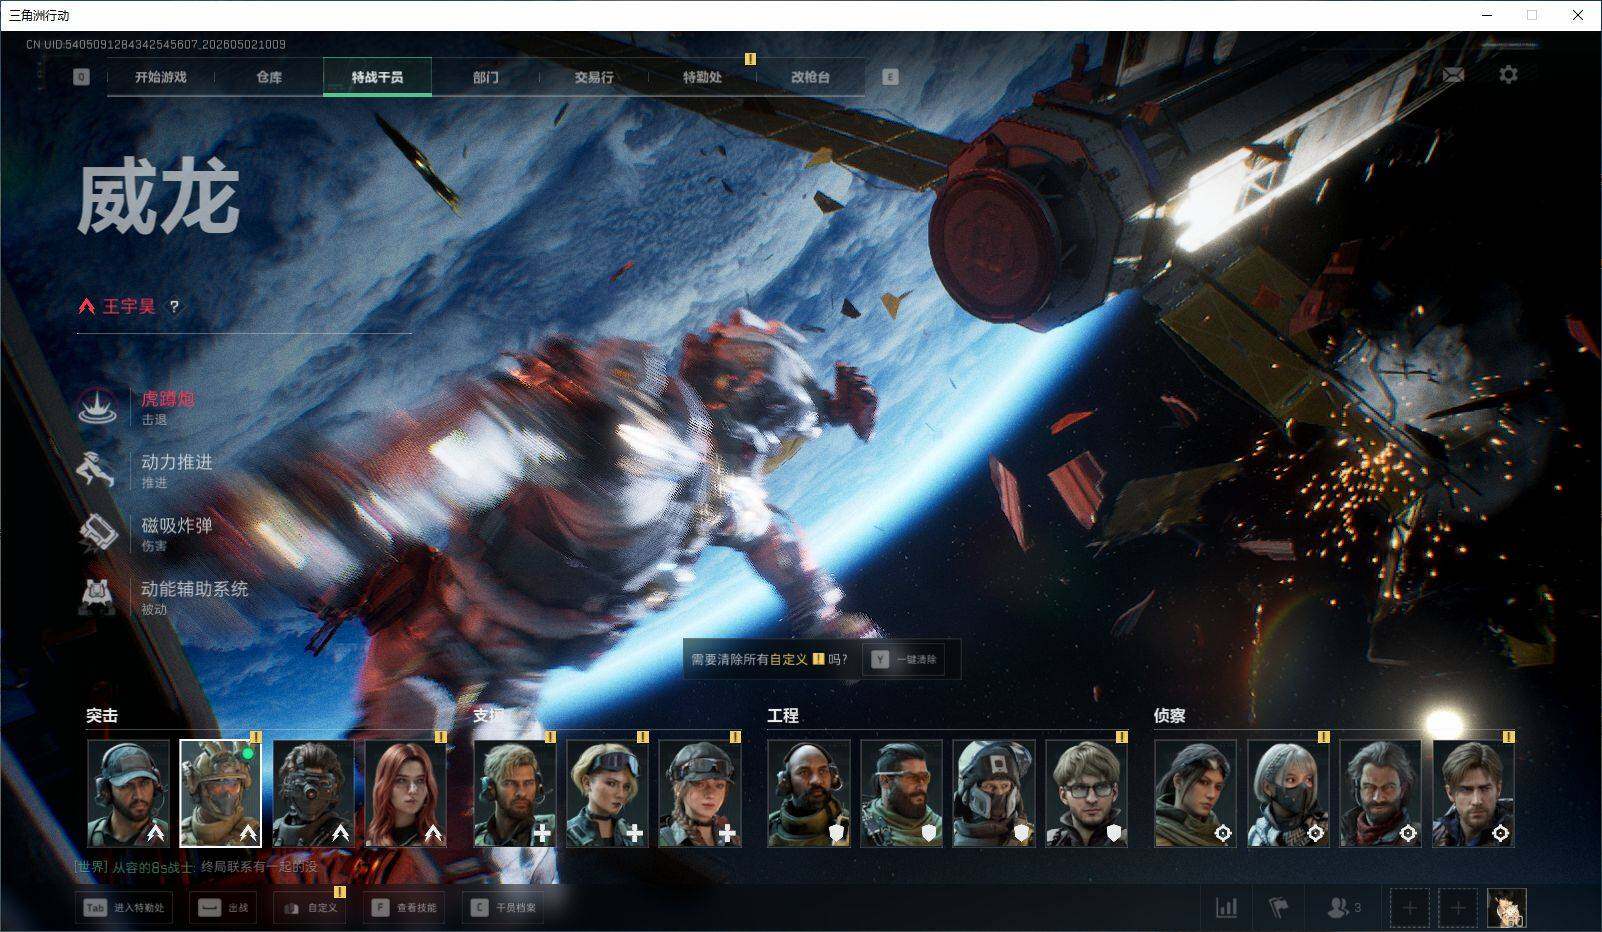This screenshot has height=932, width=1602.
Task: Click the 查看技能 button
Action: pyautogui.click(x=405, y=908)
